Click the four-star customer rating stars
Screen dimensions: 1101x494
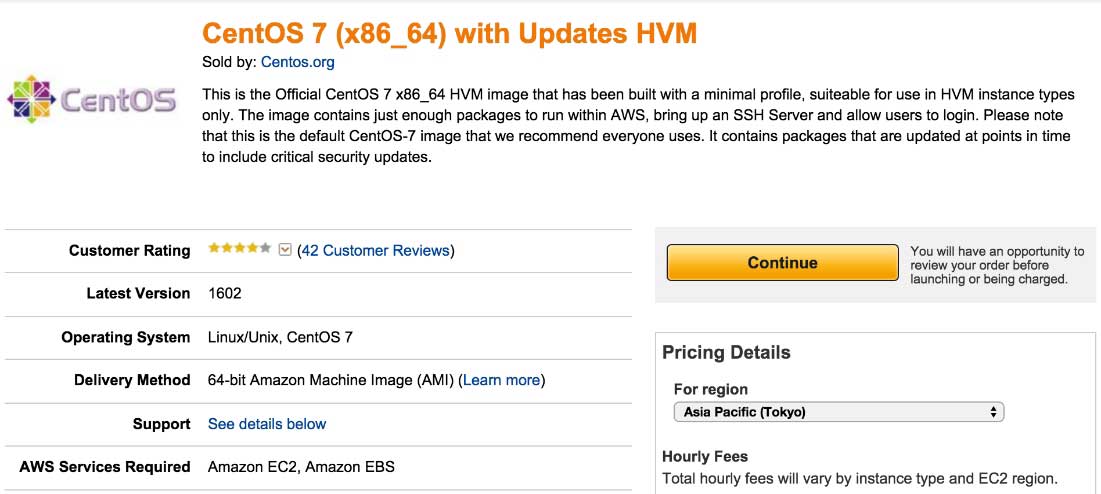tap(239, 249)
